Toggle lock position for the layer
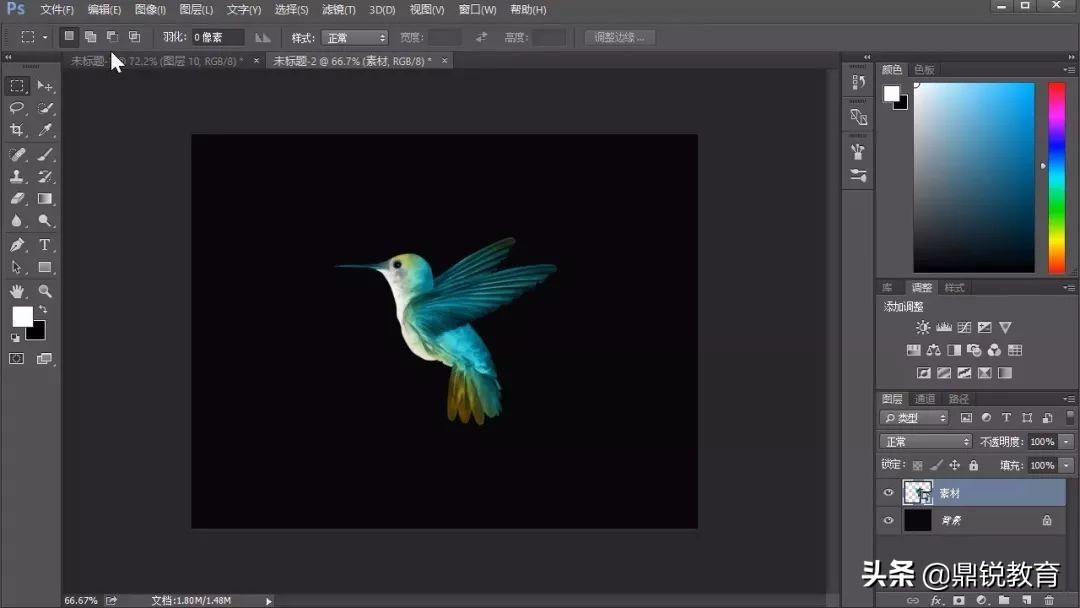1080x608 pixels. tap(955, 465)
